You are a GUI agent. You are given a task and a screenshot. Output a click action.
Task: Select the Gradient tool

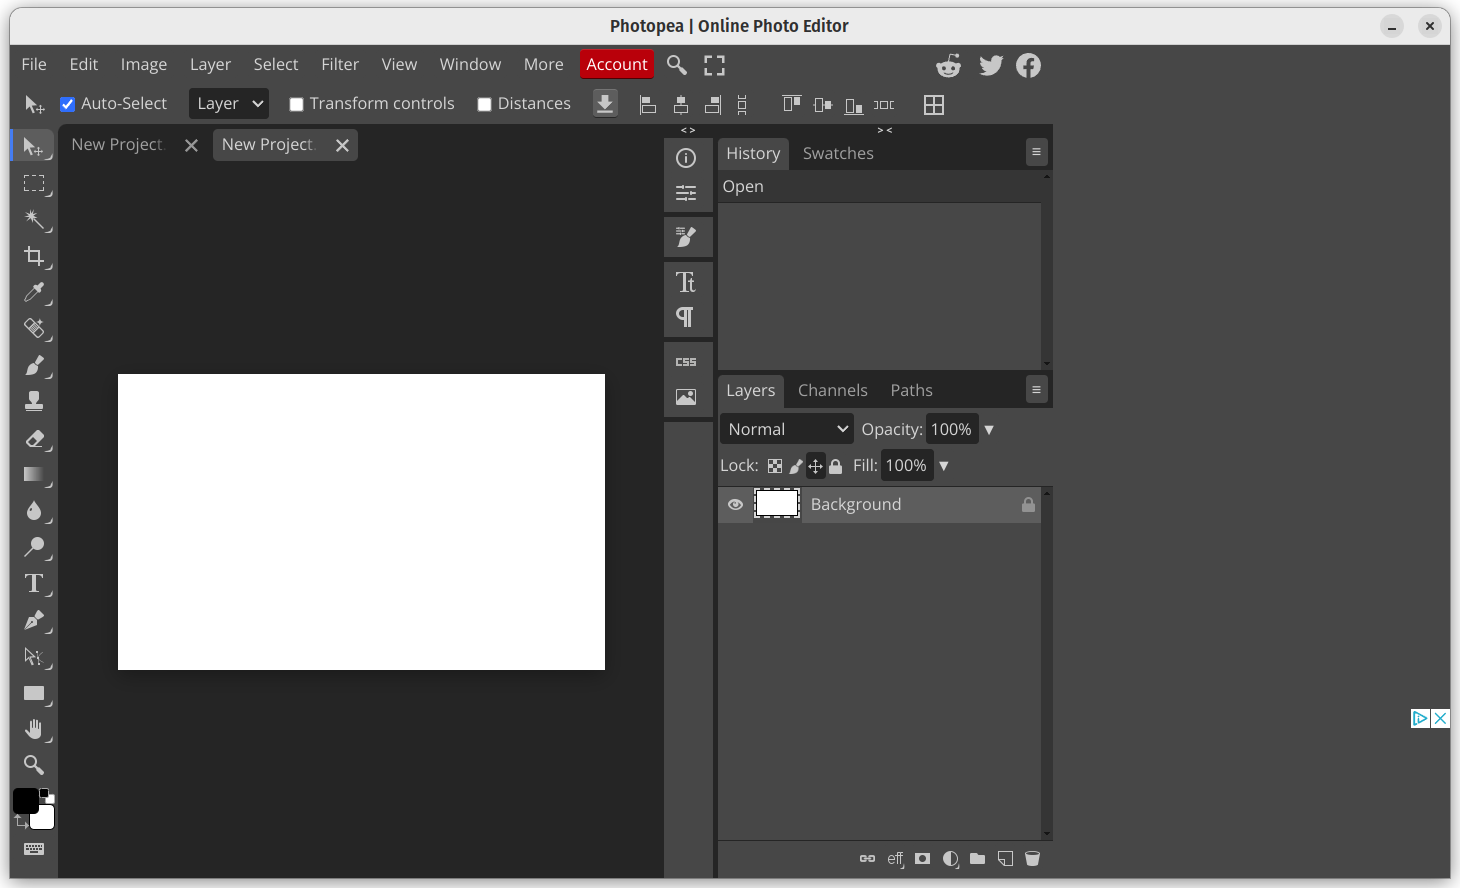point(34,475)
